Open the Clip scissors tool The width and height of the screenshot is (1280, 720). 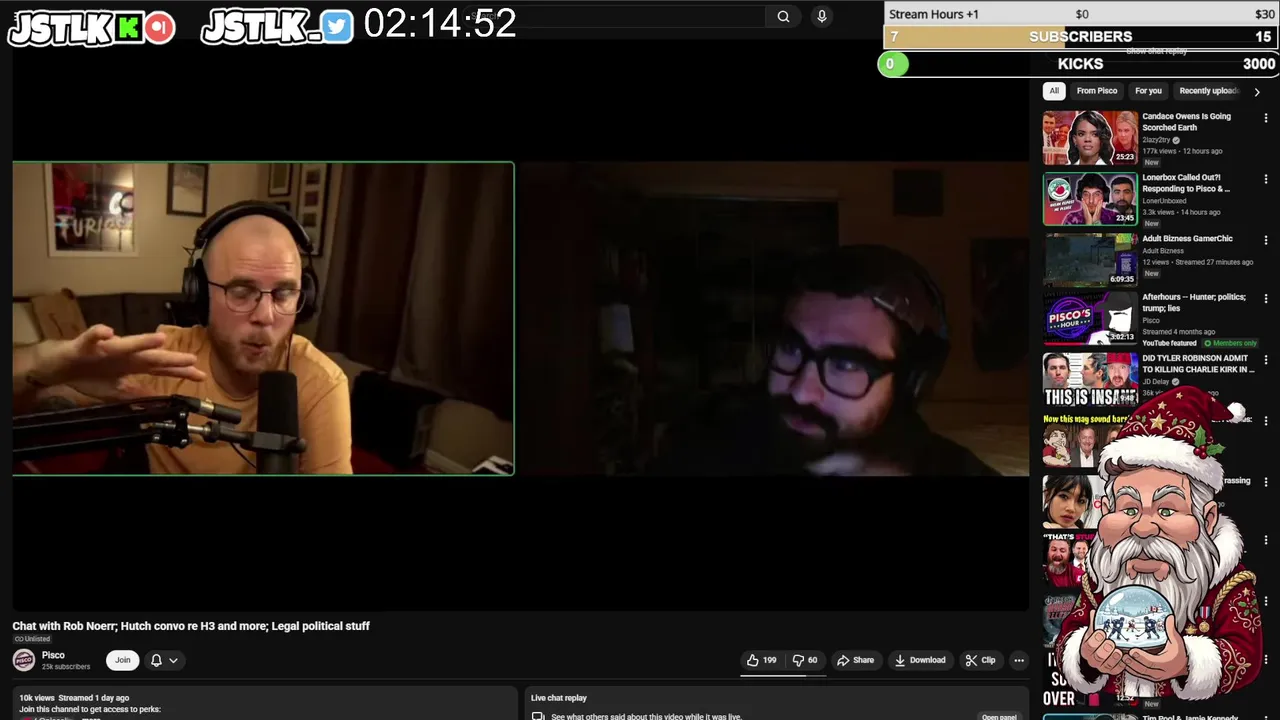coord(980,660)
